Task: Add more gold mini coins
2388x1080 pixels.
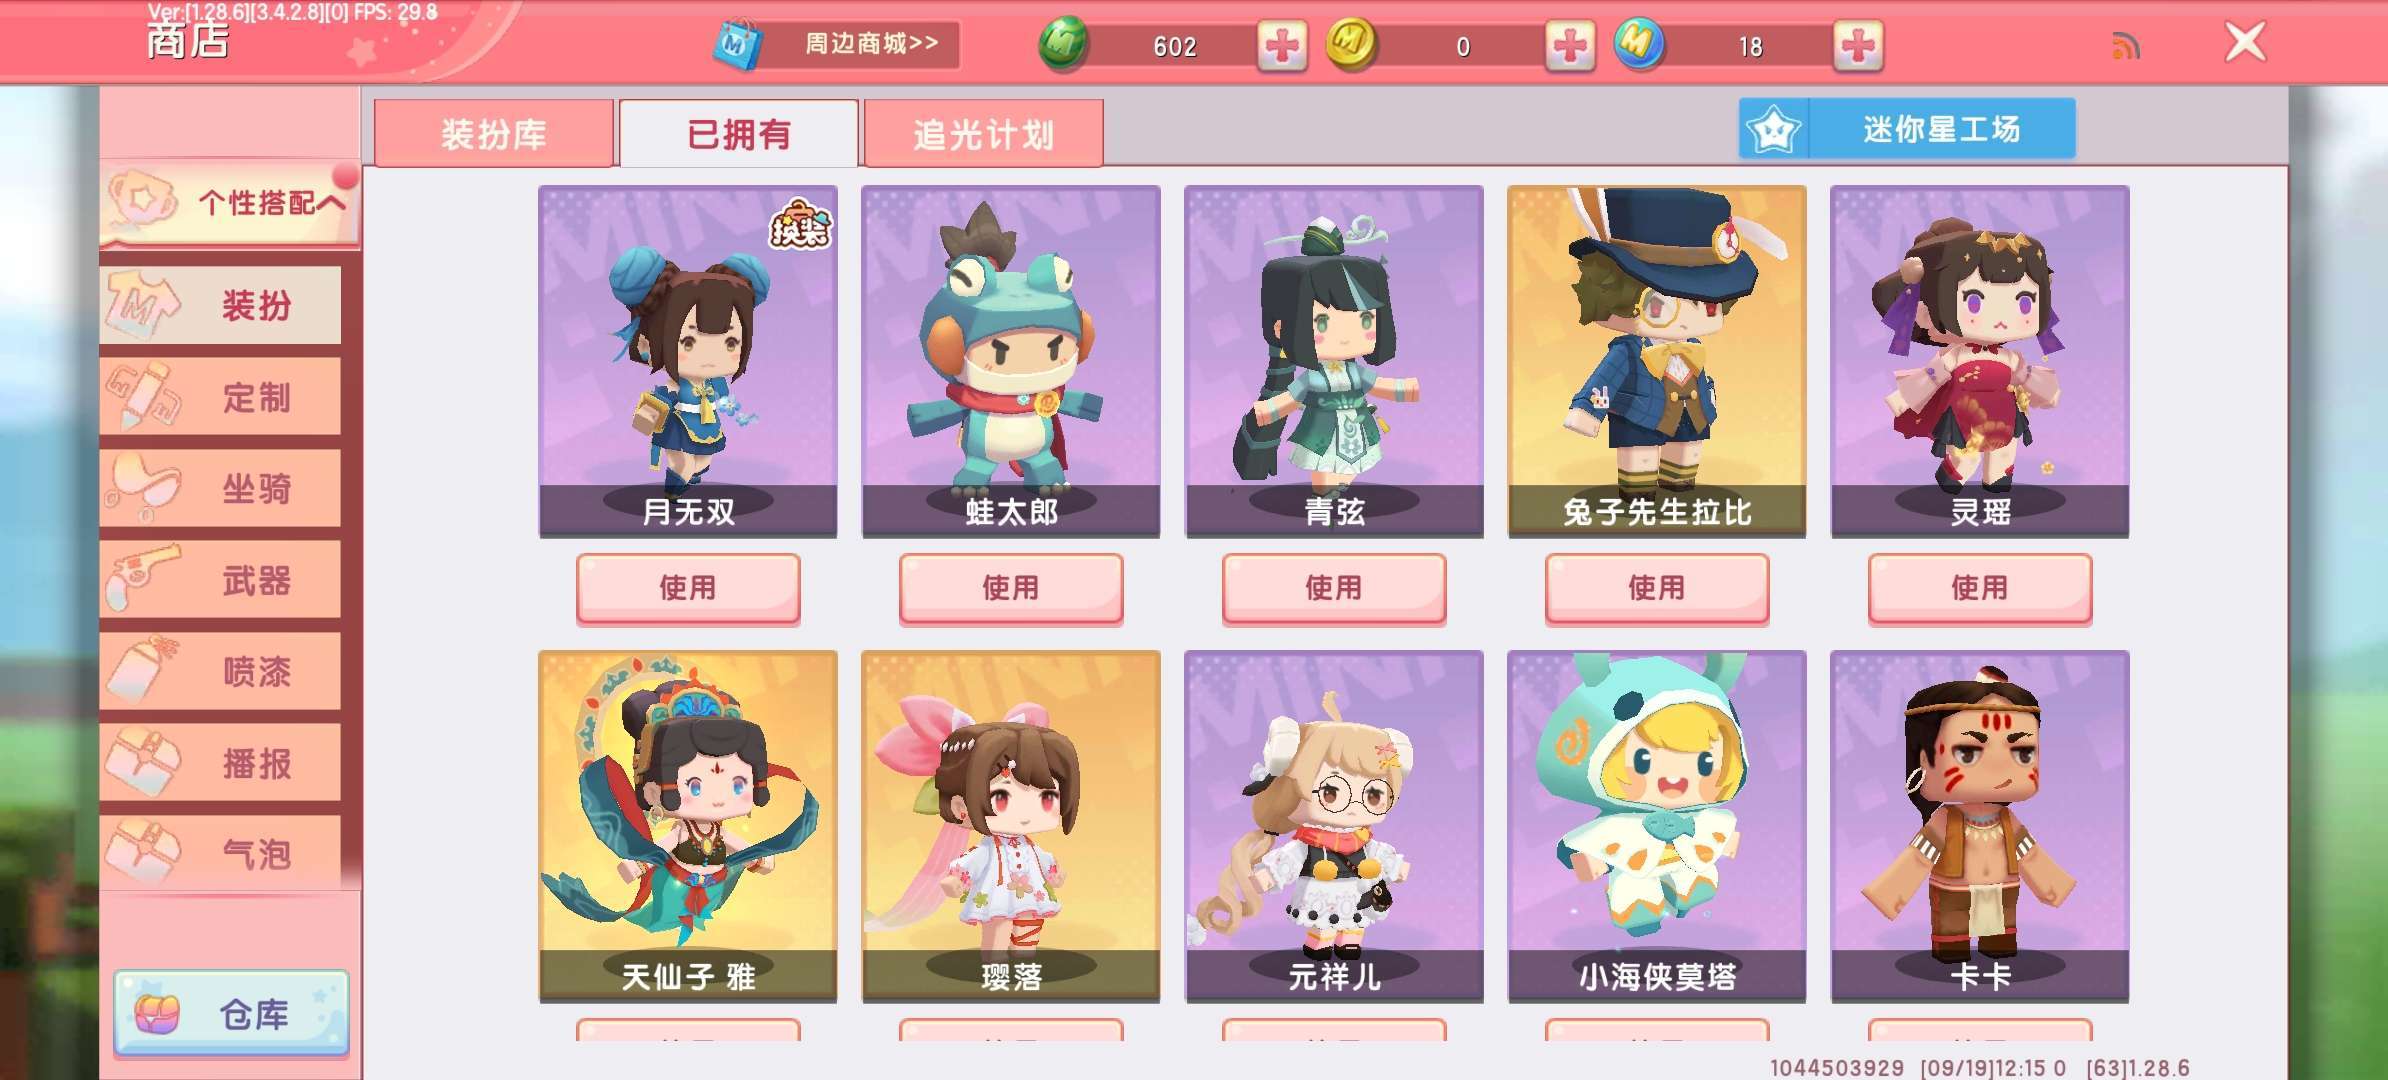Action: click(1569, 46)
